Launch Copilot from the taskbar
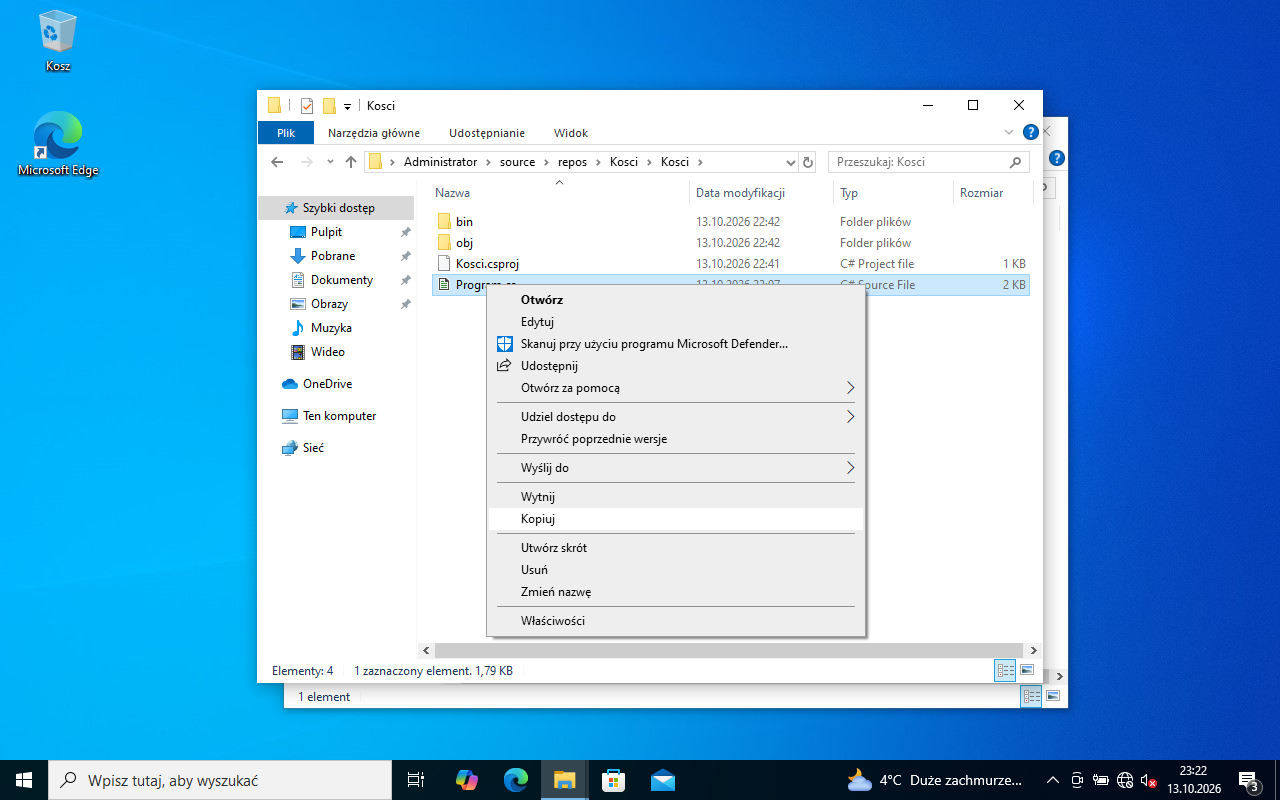This screenshot has height=800, width=1280. 467,780
